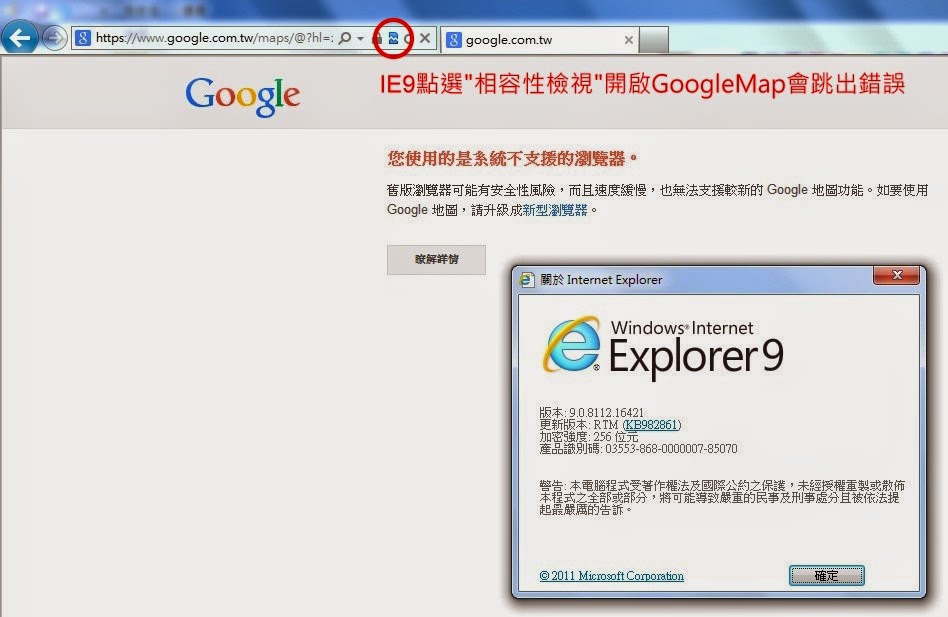Viewport: 948px width, 617px height.
Task: Open the 新型瀏覽器 link
Action: 555,210
